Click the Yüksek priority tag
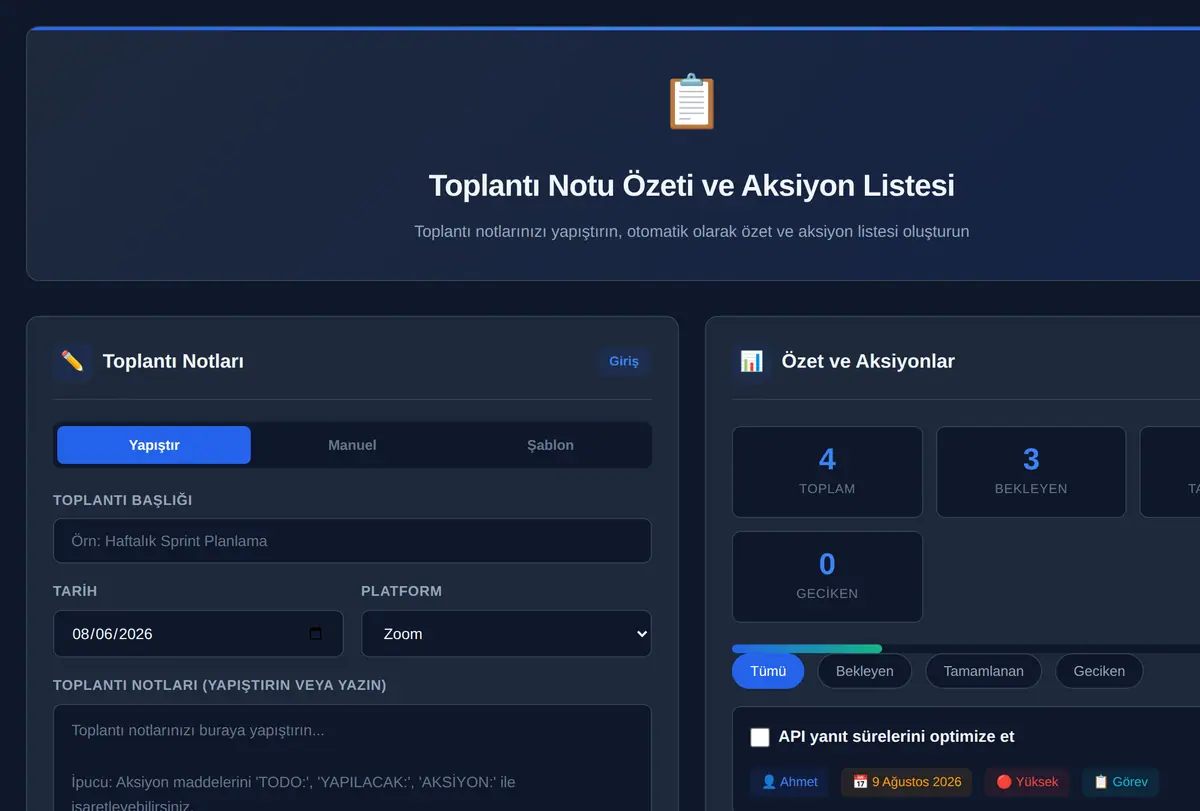 pos(1027,782)
